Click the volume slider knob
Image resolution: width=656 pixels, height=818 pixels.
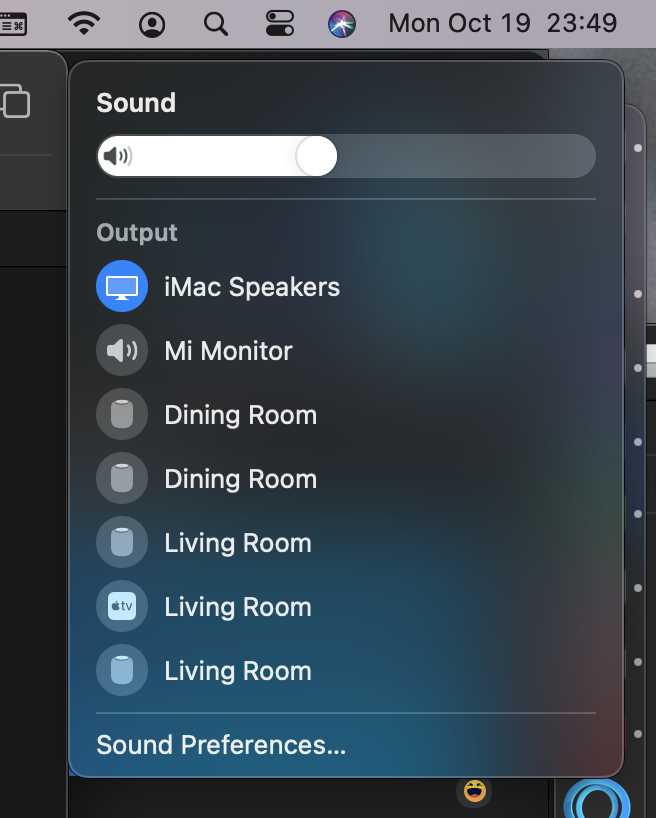(316, 156)
